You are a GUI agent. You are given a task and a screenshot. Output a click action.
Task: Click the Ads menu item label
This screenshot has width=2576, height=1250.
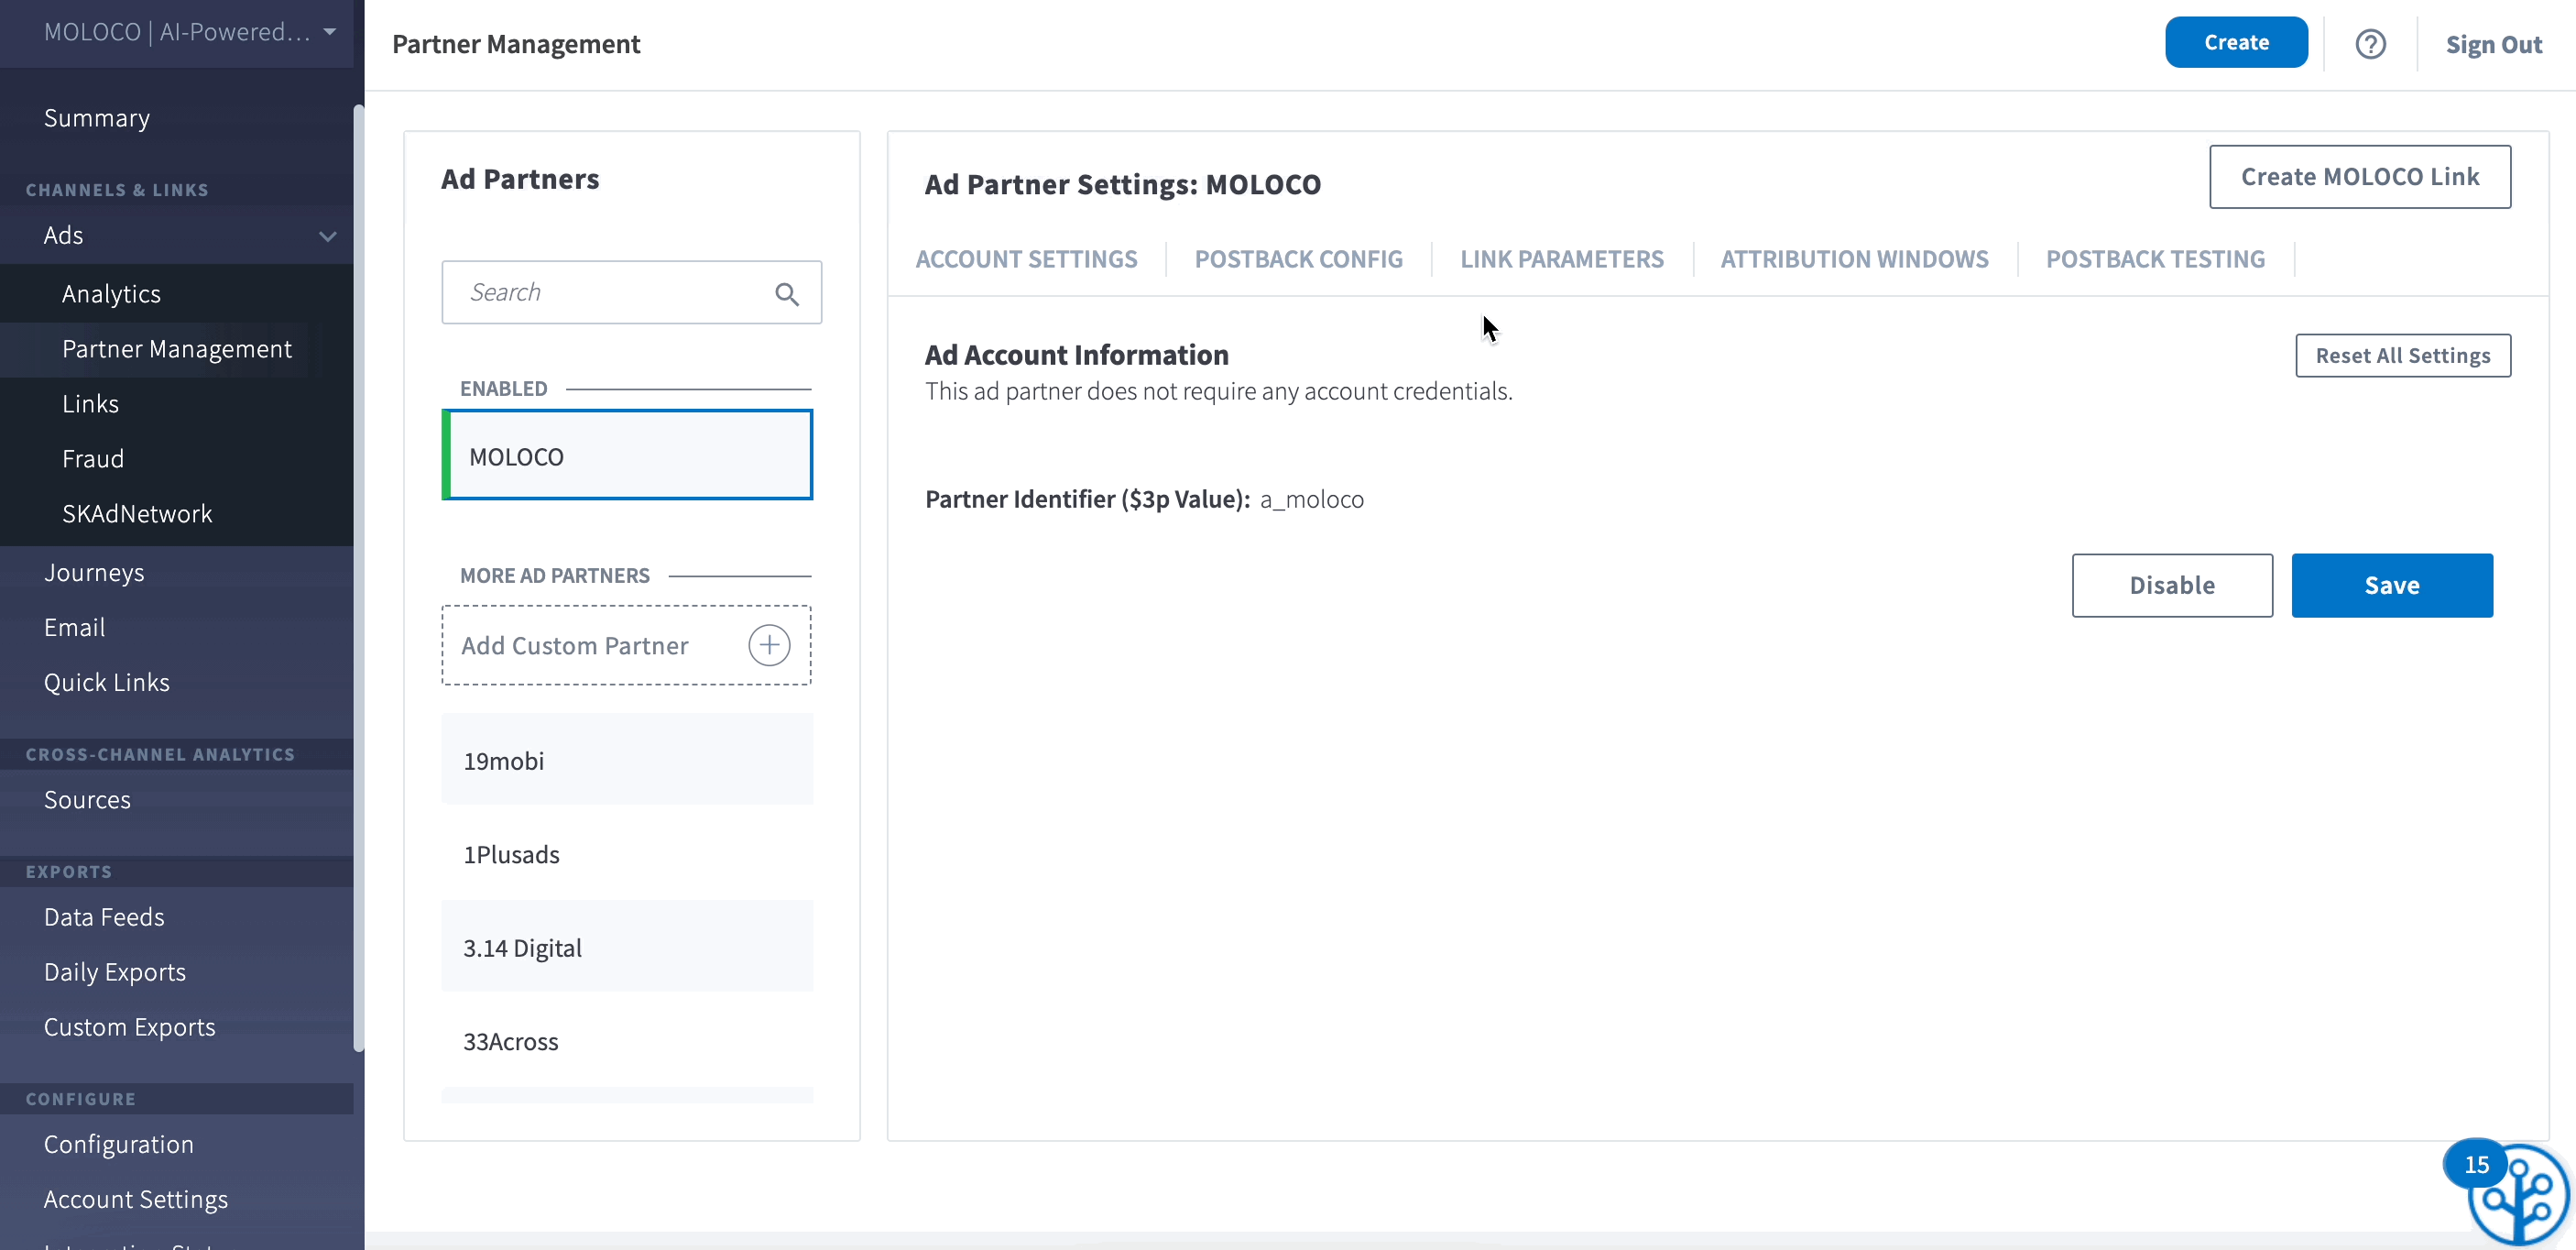pos(63,236)
